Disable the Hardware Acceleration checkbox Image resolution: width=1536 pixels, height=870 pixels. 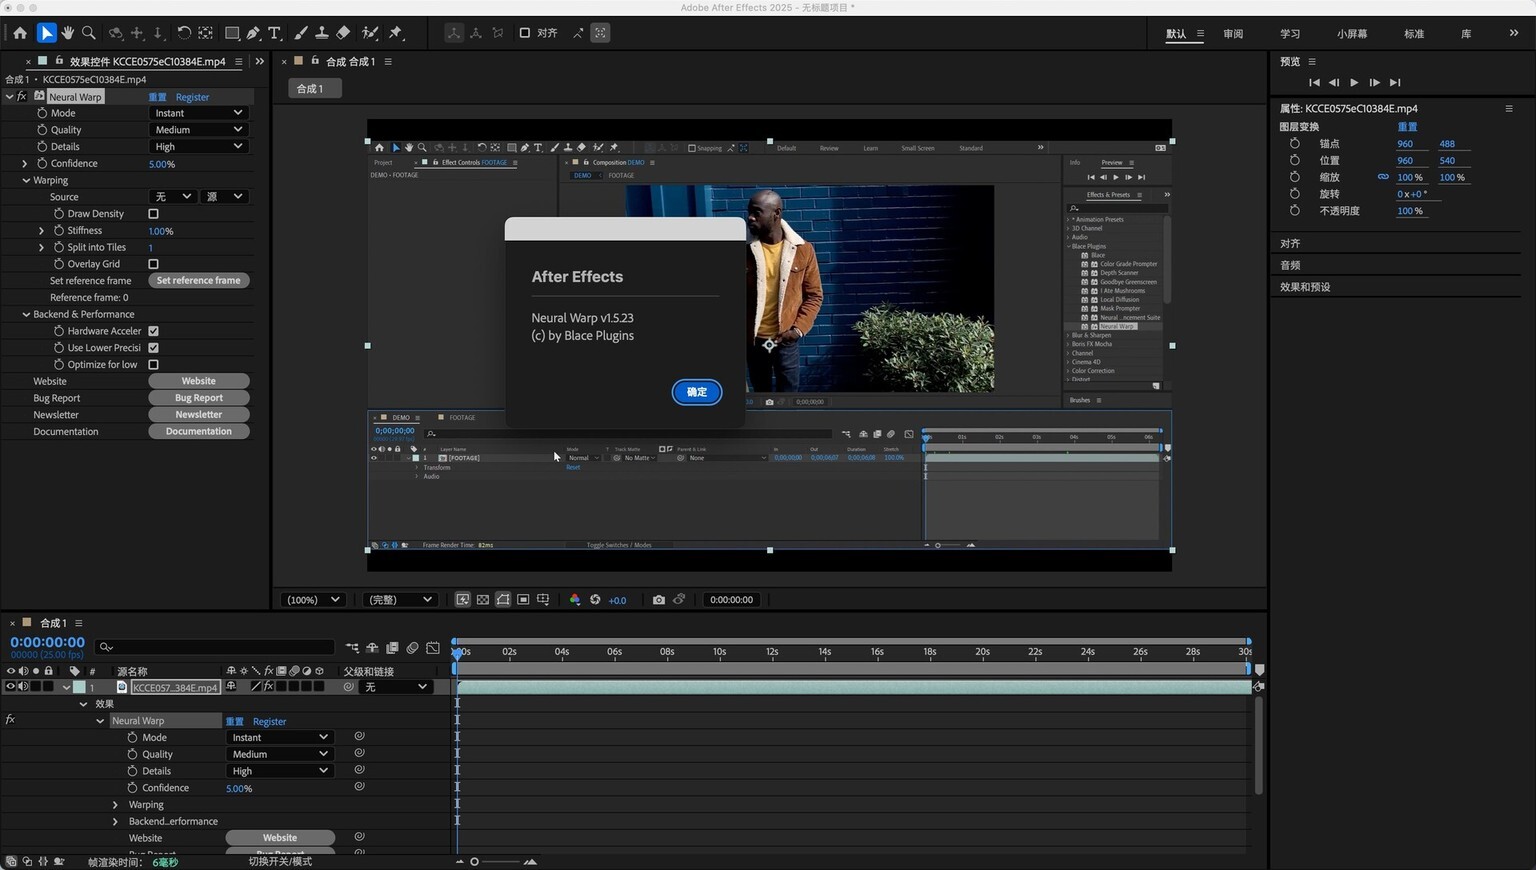pyautogui.click(x=153, y=331)
